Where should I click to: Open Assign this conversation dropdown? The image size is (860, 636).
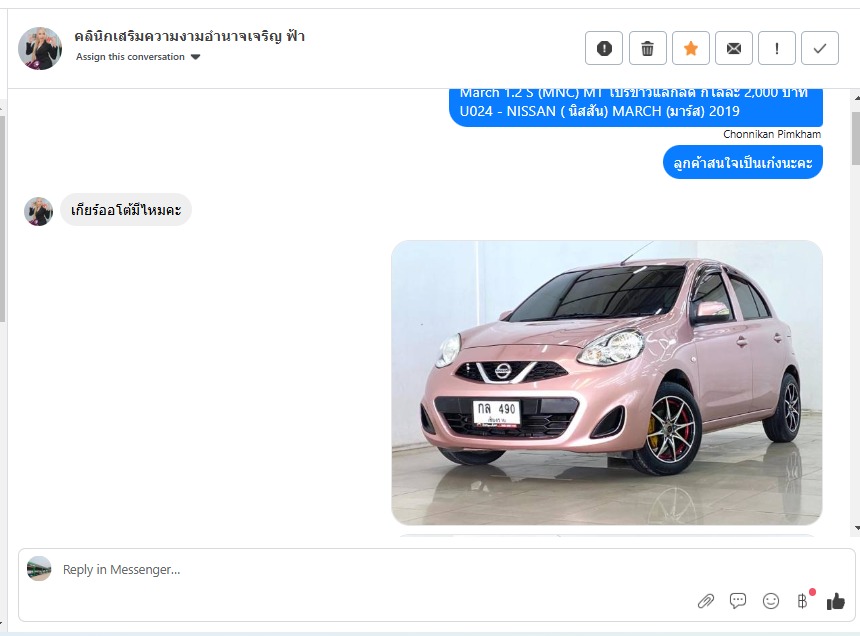coord(138,57)
